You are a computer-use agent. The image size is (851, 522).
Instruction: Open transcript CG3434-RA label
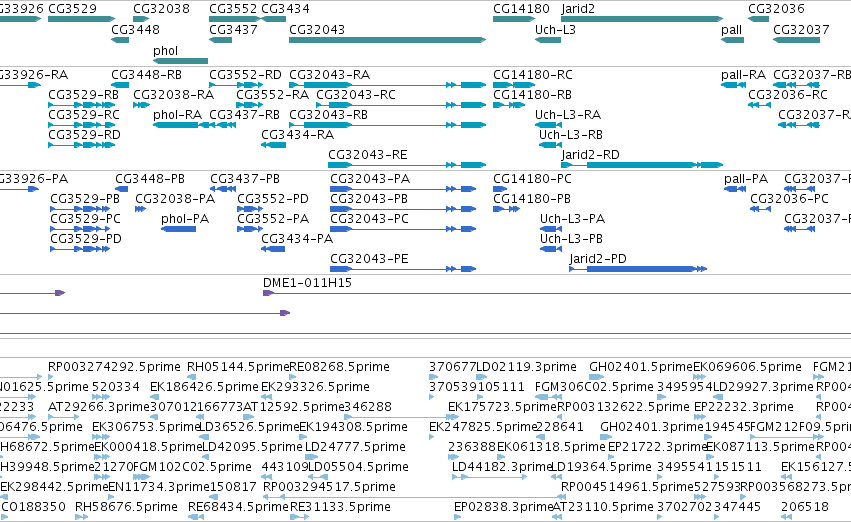pos(297,135)
